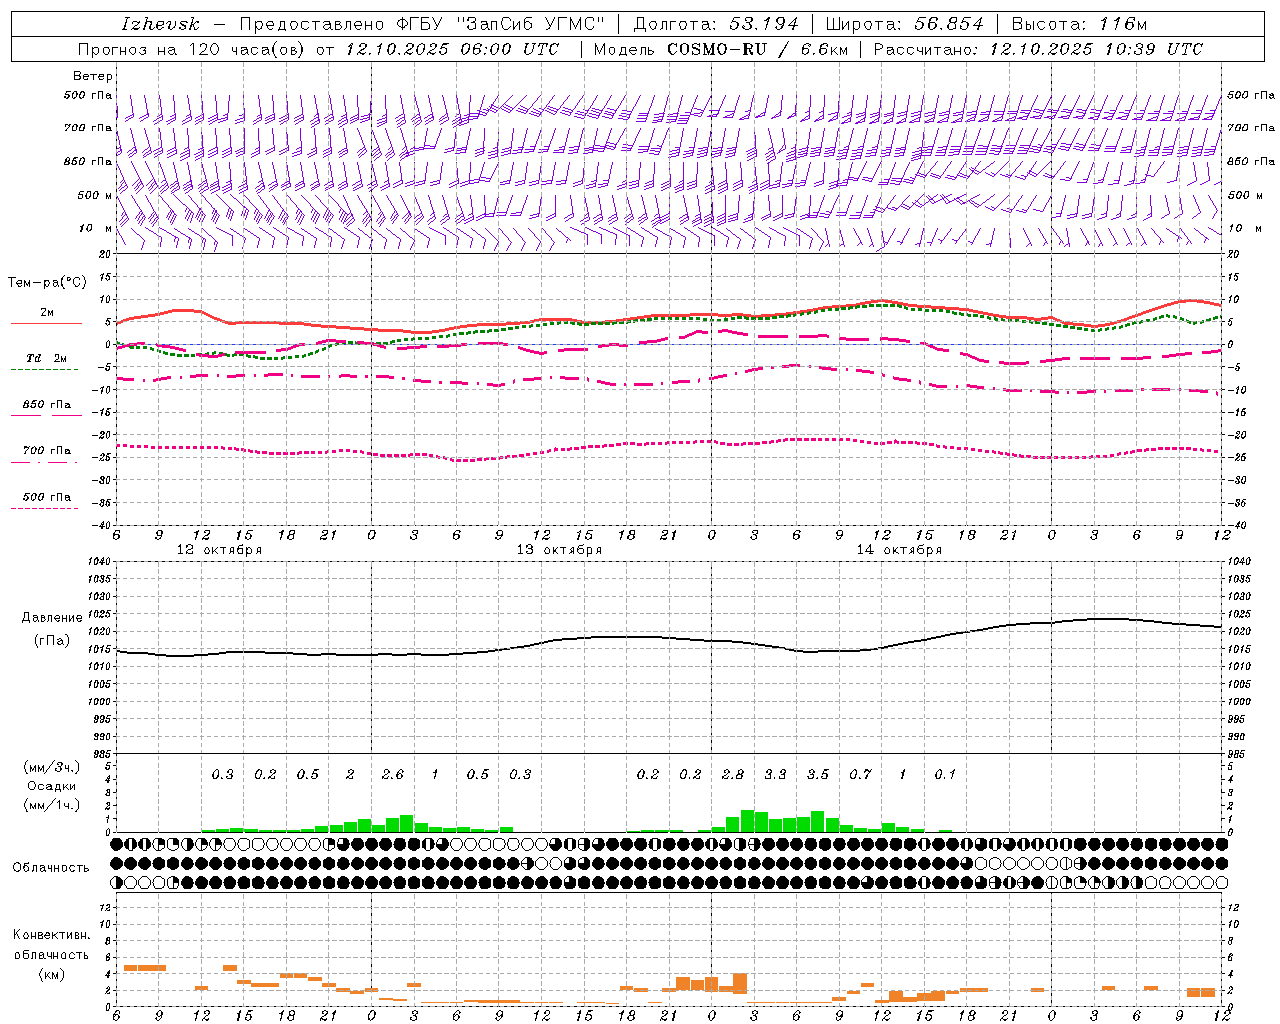Click the '14 октября' date label
This screenshot has width=1280, height=1024.
click(899, 550)
